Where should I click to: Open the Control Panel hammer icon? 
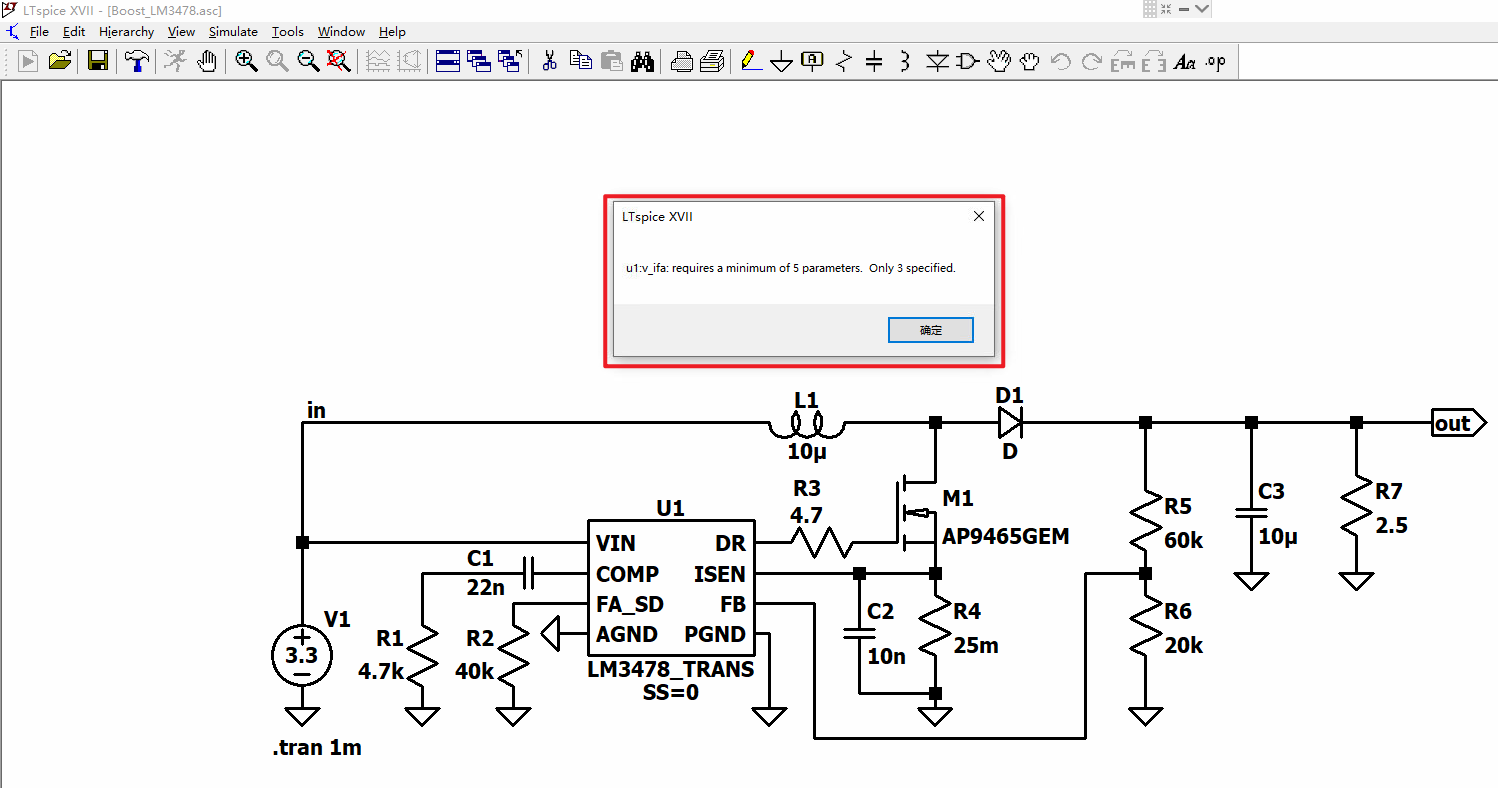(136, 61)
